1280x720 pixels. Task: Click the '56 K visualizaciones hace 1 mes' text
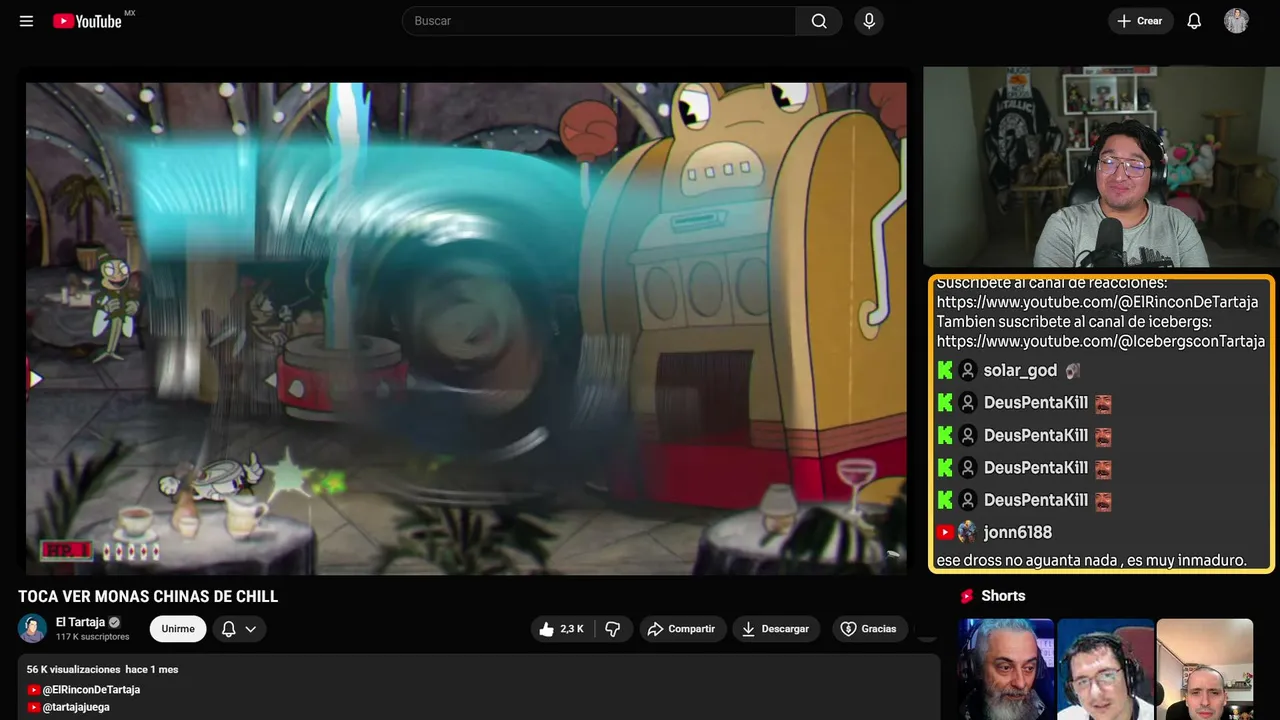click(102, 669)
